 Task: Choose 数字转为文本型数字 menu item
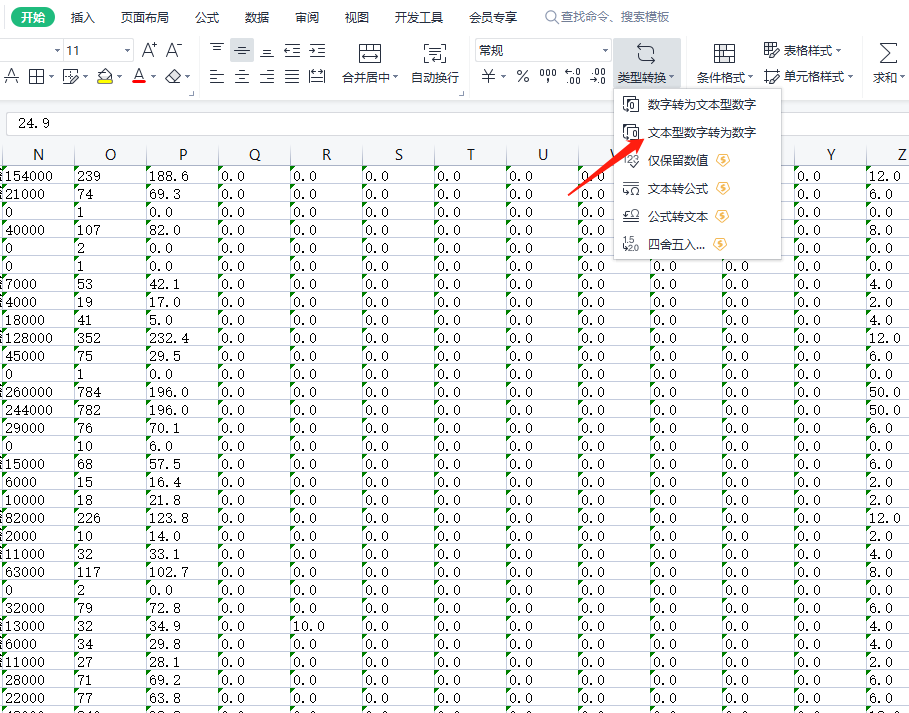point(697,104)
